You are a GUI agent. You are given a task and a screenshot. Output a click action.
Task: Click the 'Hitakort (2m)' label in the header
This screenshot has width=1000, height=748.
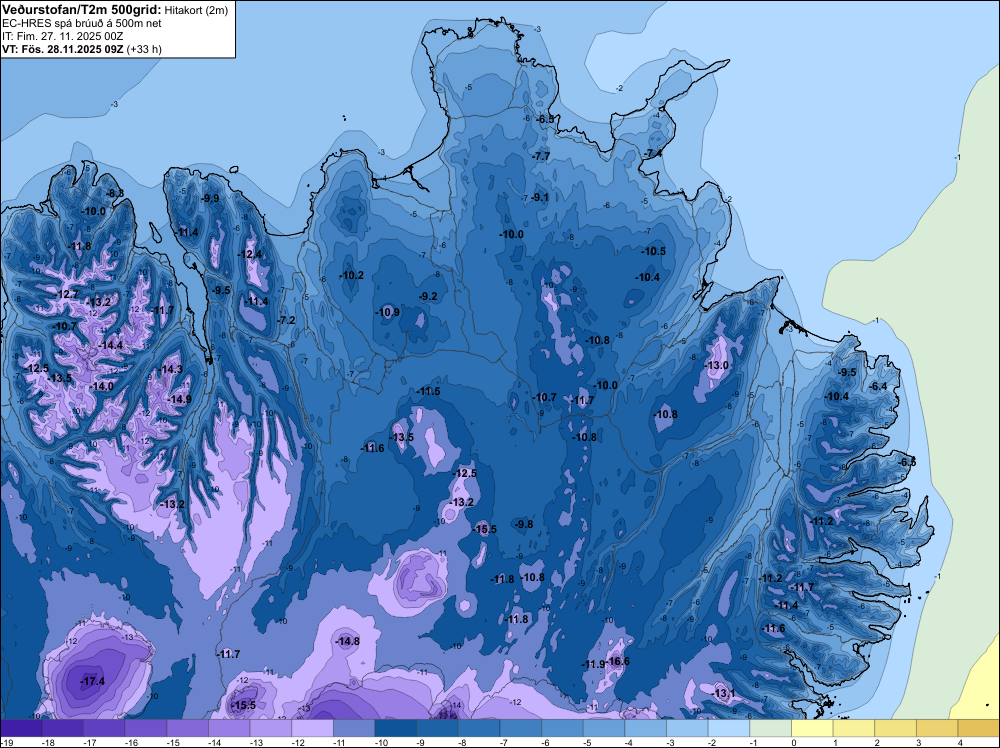click(196, 10)
